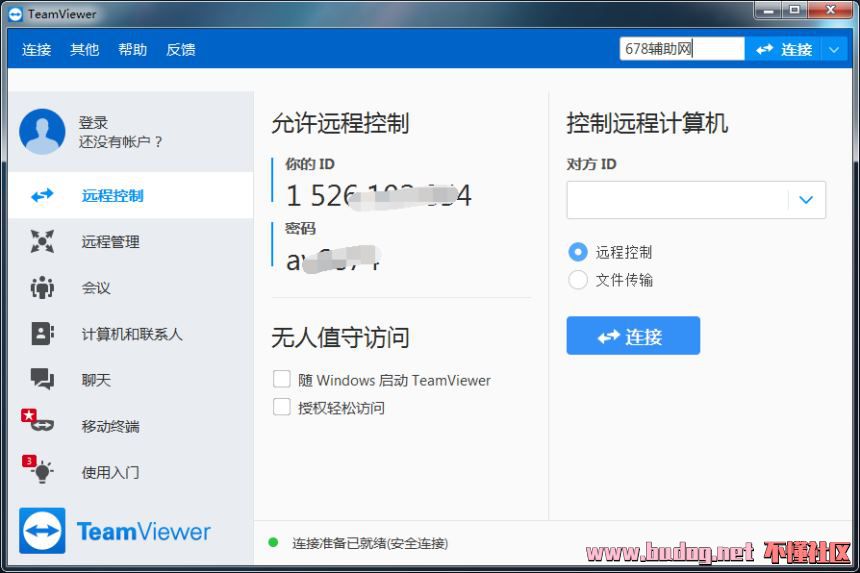Click the large blue 连接 button
This screenshot has width=860, height=573.
(633, 336)
